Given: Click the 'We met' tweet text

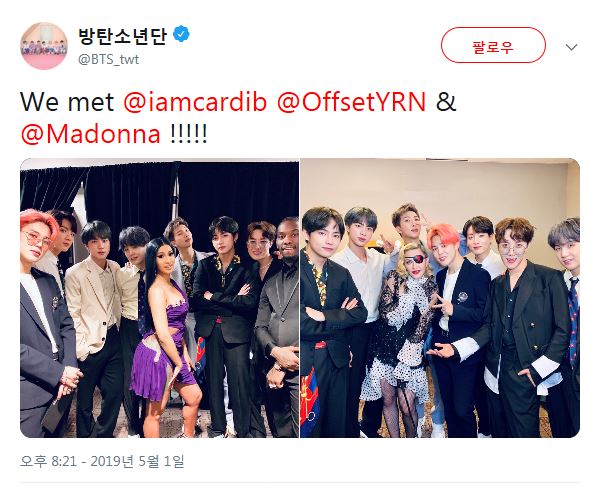Looking at the screenshot, I should pos(67,102).
